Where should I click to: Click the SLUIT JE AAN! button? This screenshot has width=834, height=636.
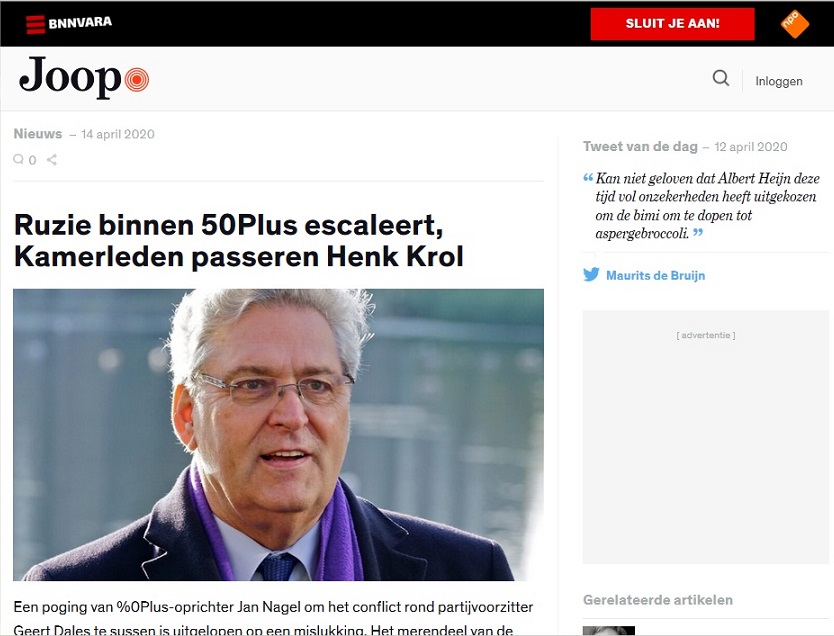(x=672, y=23)
